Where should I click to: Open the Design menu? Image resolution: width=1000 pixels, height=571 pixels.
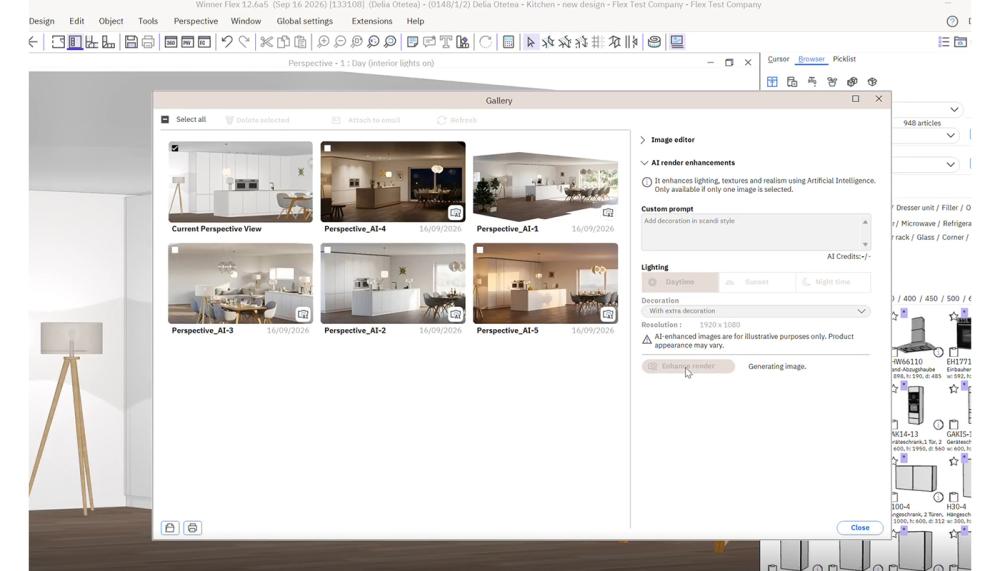tap(41, 21)
